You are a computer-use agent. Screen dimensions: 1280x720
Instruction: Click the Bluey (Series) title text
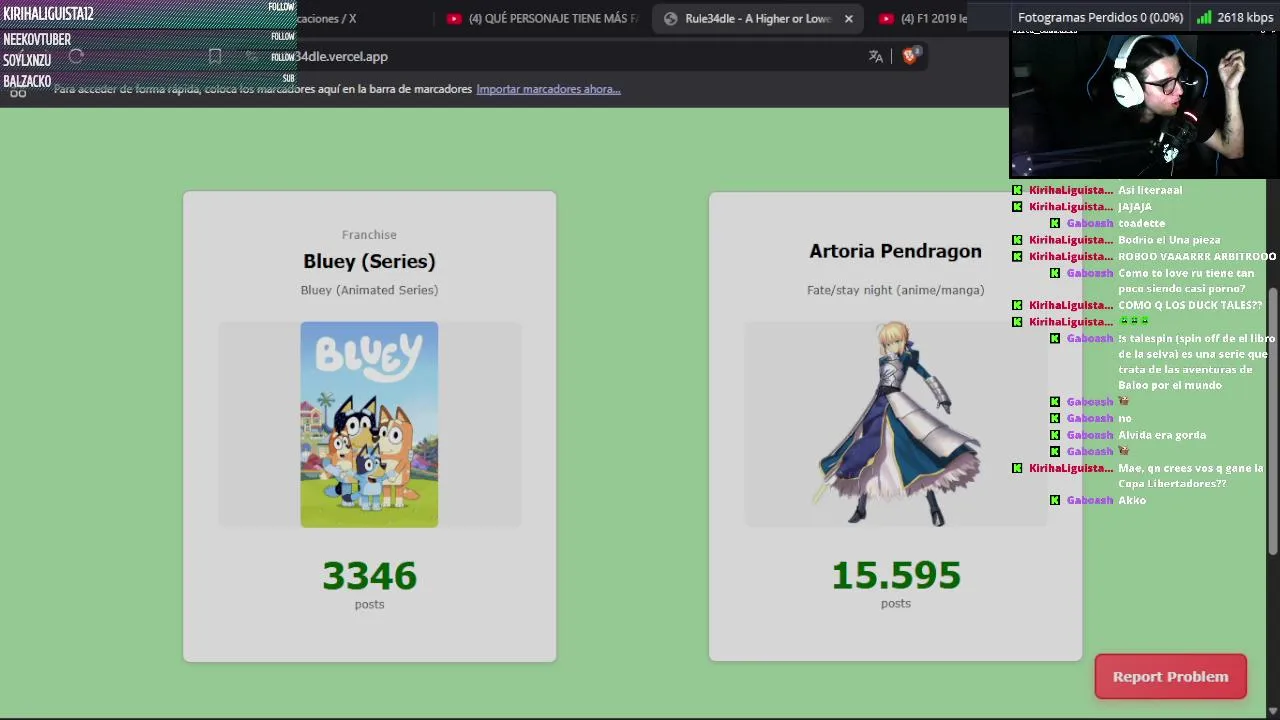click(x=369, y=261)
